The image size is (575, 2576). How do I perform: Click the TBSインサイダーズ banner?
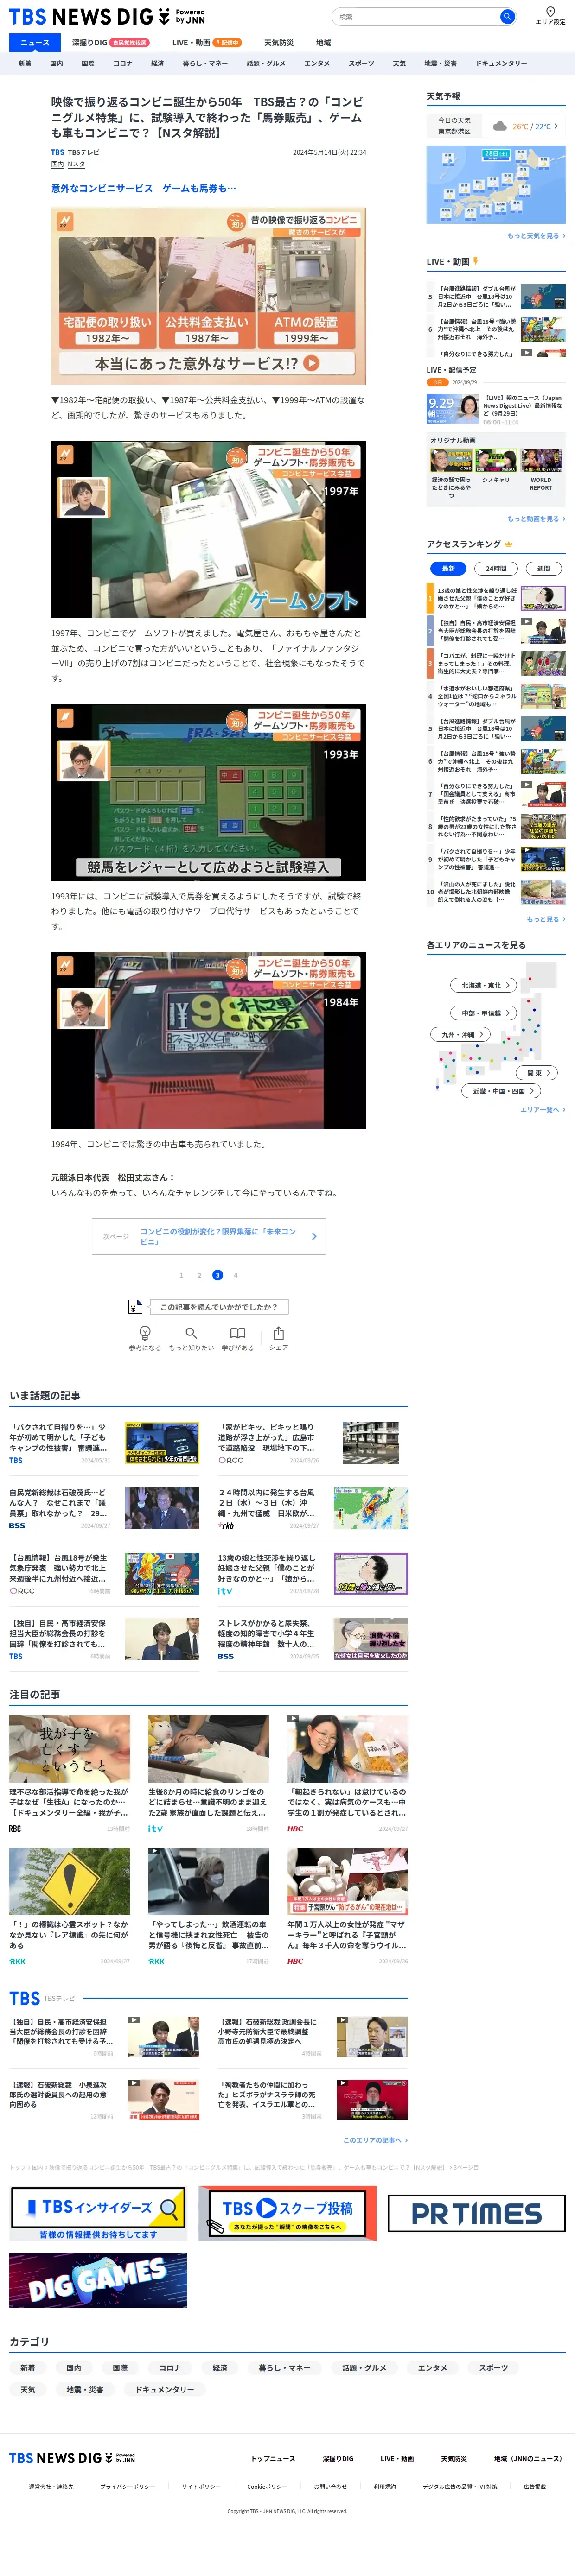tap(98, 2214)
